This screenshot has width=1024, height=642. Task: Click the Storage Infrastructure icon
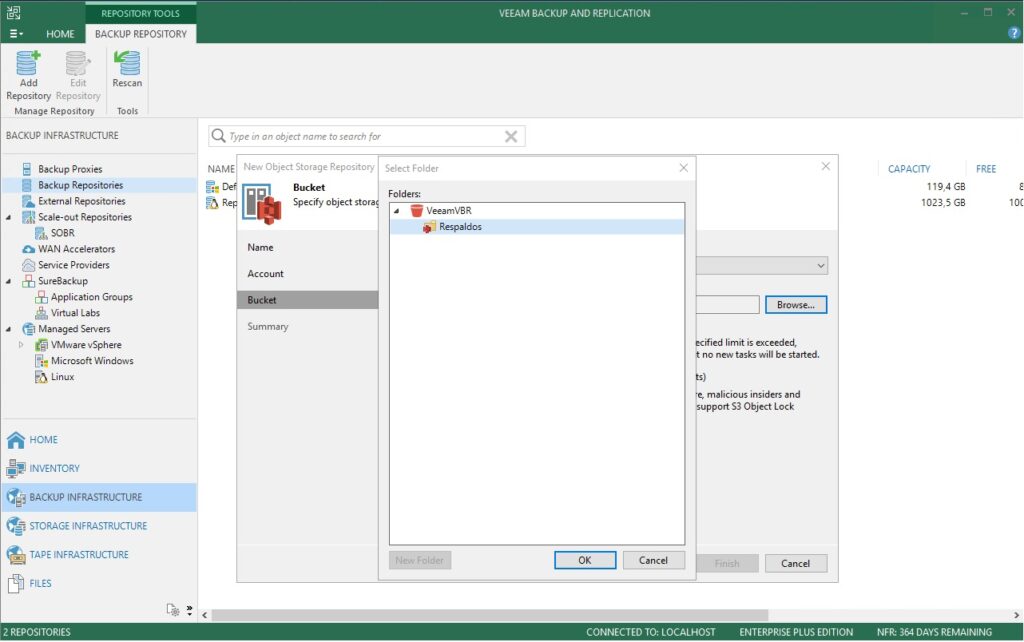coord(16,526)
